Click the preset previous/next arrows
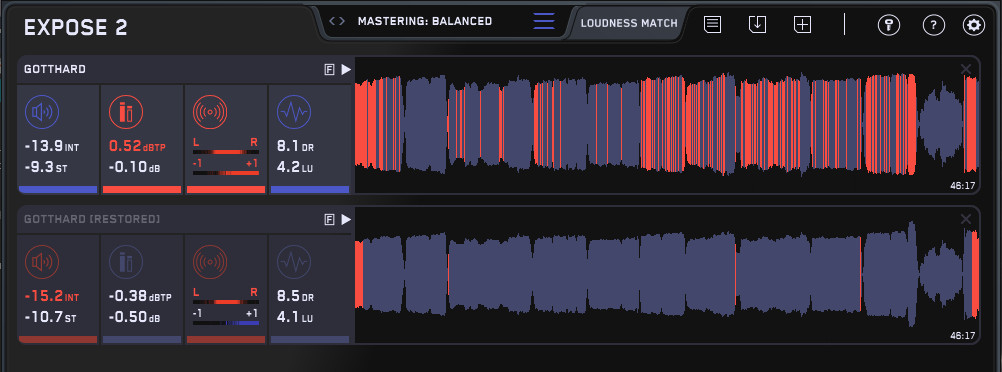Viewport: 1002px width, 372px height. [x=337, y=21]
